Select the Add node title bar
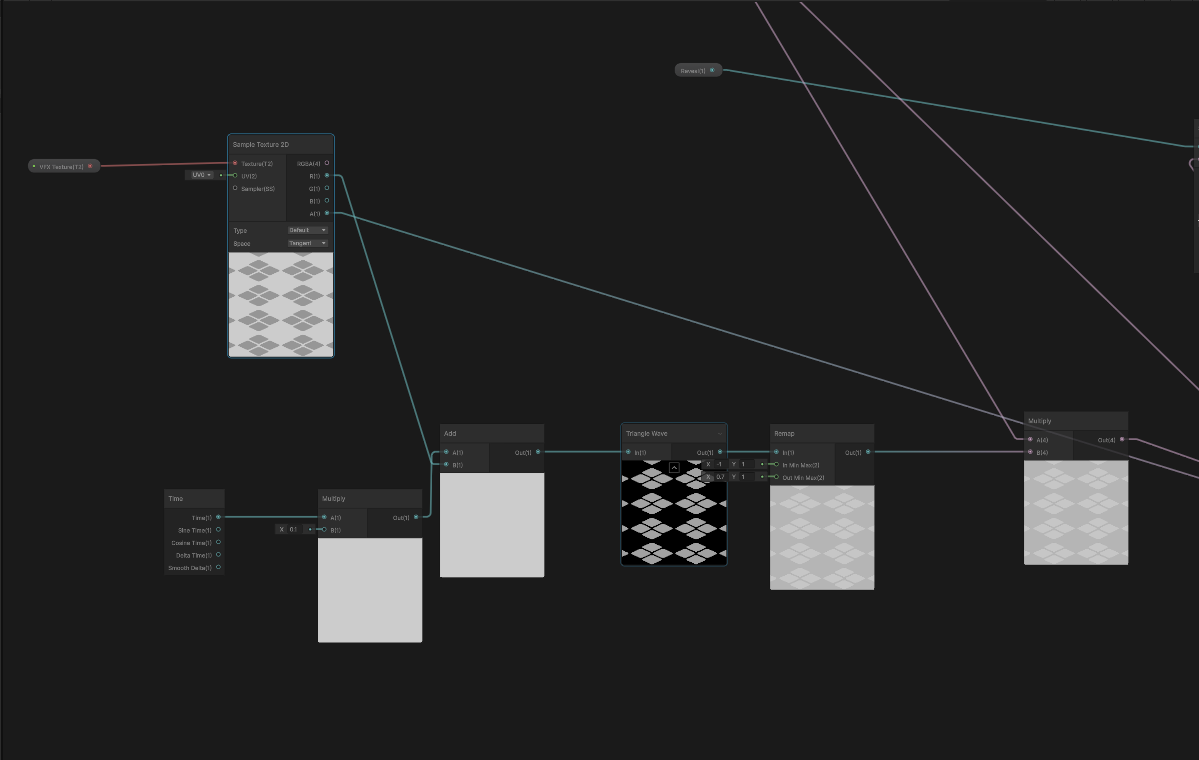The image size is (1199, 760). pos(492,434)
